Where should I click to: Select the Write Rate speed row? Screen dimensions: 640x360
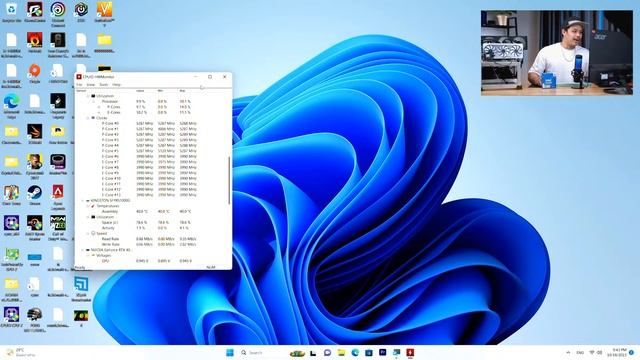point(149,244)
